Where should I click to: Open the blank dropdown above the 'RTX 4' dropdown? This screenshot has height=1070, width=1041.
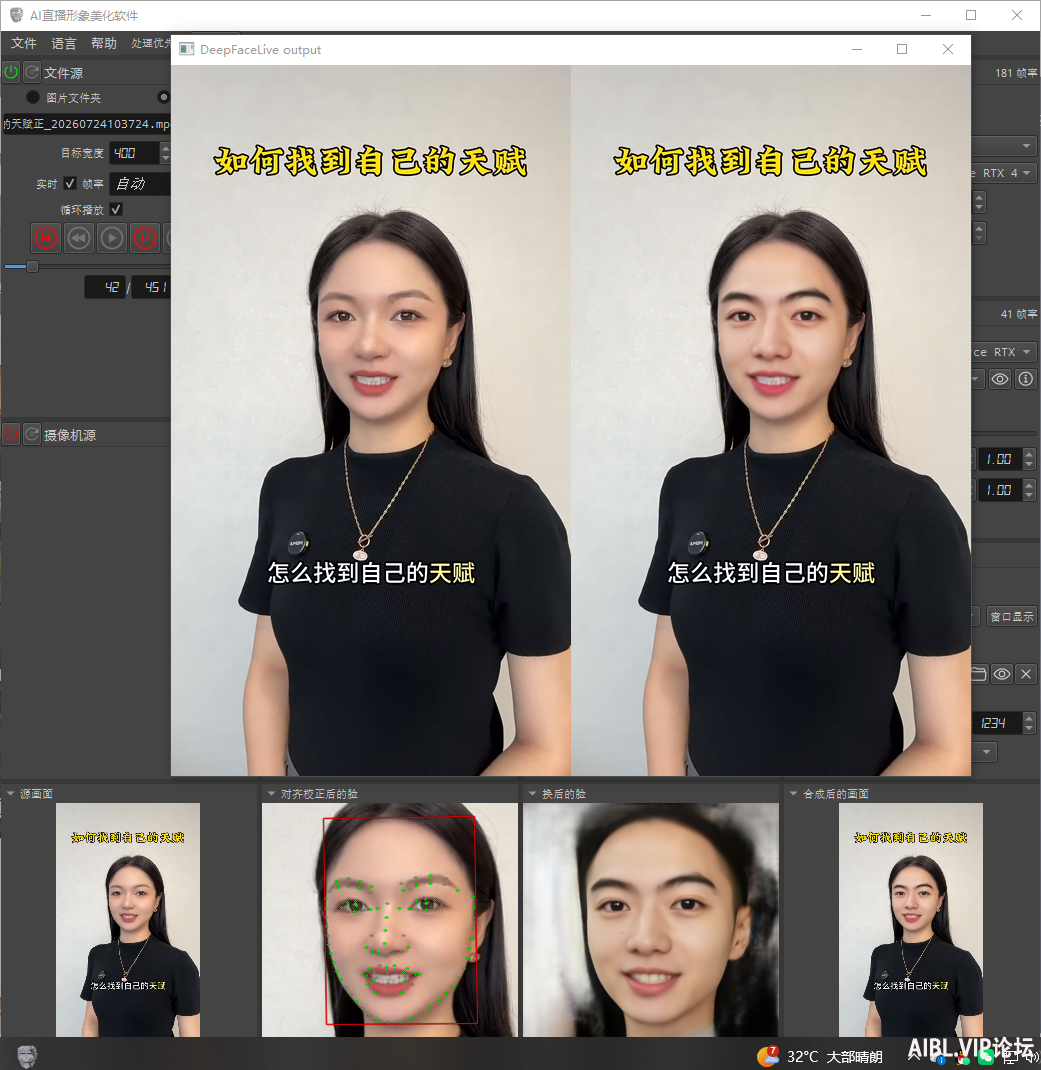coord(1004,146)
